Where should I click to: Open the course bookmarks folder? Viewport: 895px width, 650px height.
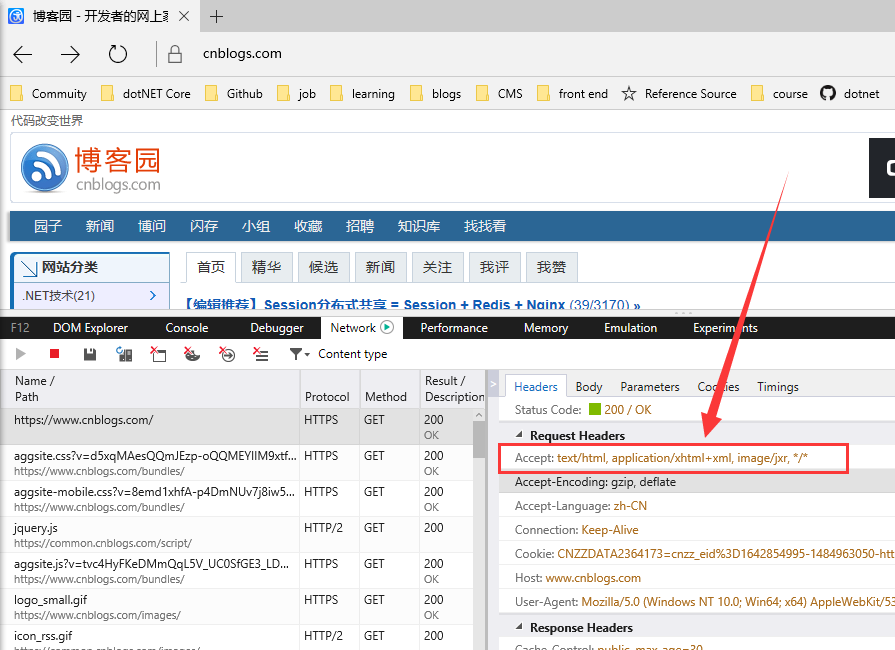coord(779,94)
